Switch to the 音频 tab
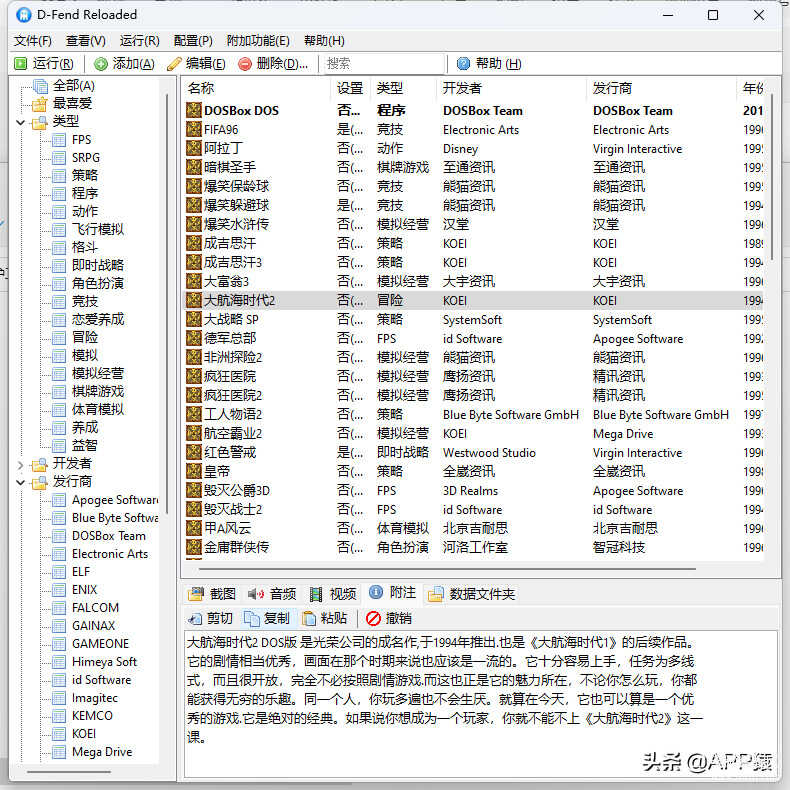Viewport: 790px width, 790px height. point(272,594)
